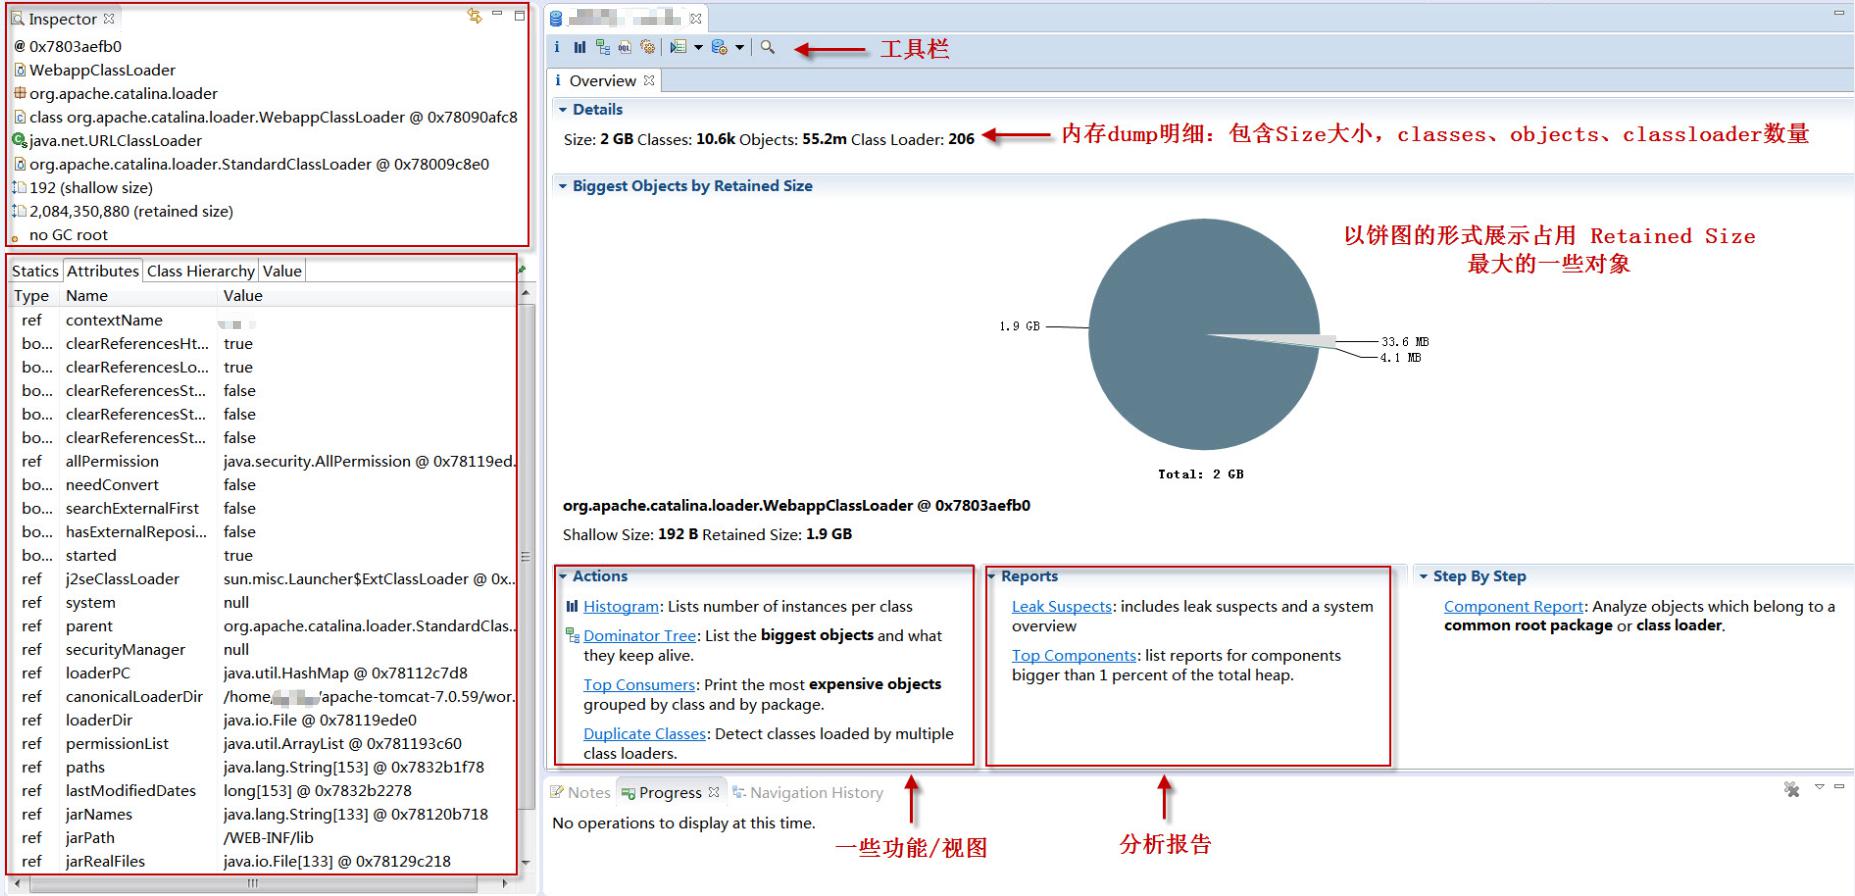The image size is (1855, 896).
Task: Select the Attributes tab
Action: [x=103, y=271]
